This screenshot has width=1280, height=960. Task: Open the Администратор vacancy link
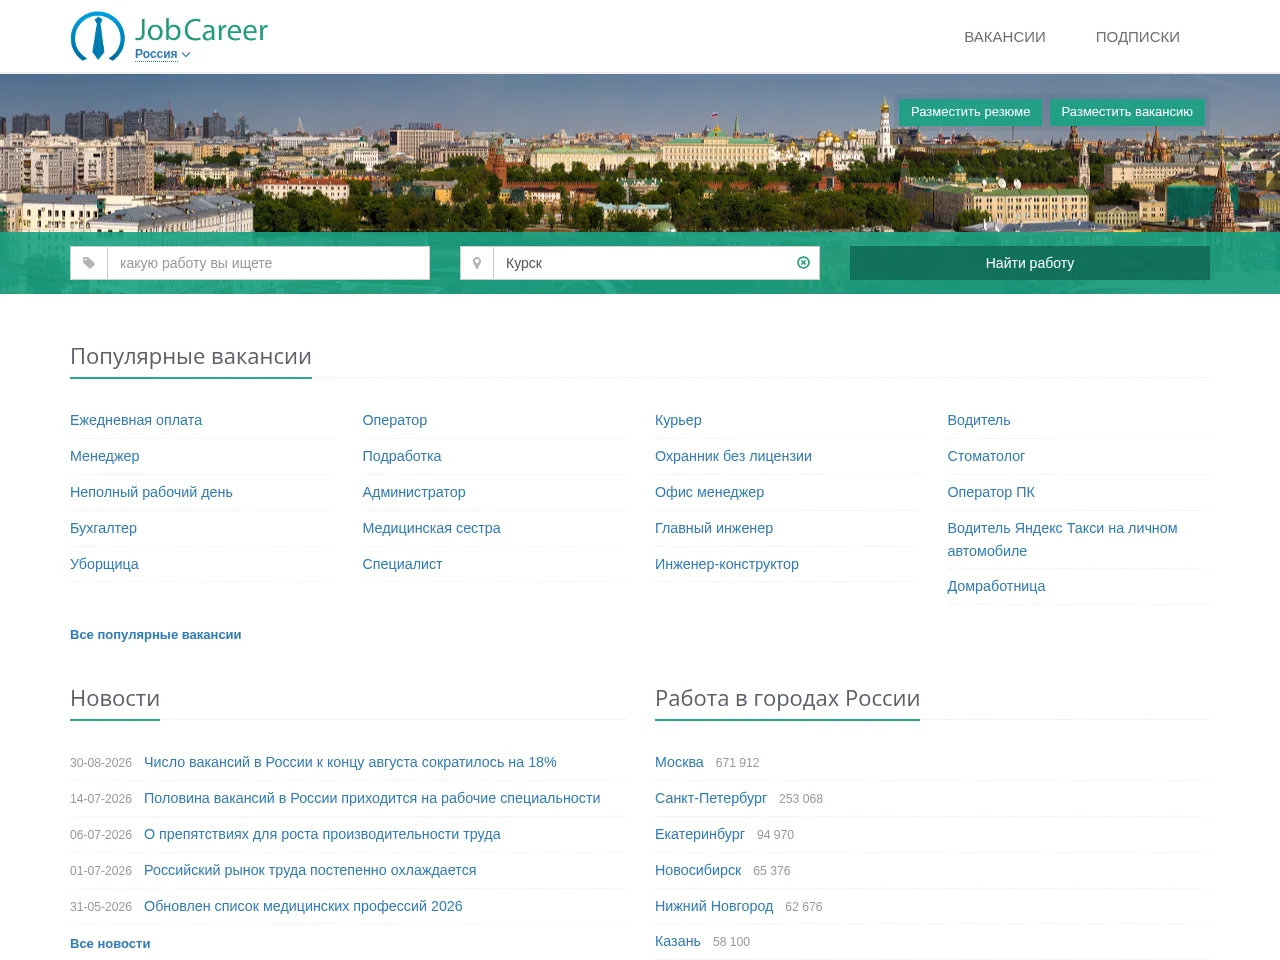coord(414,492)
